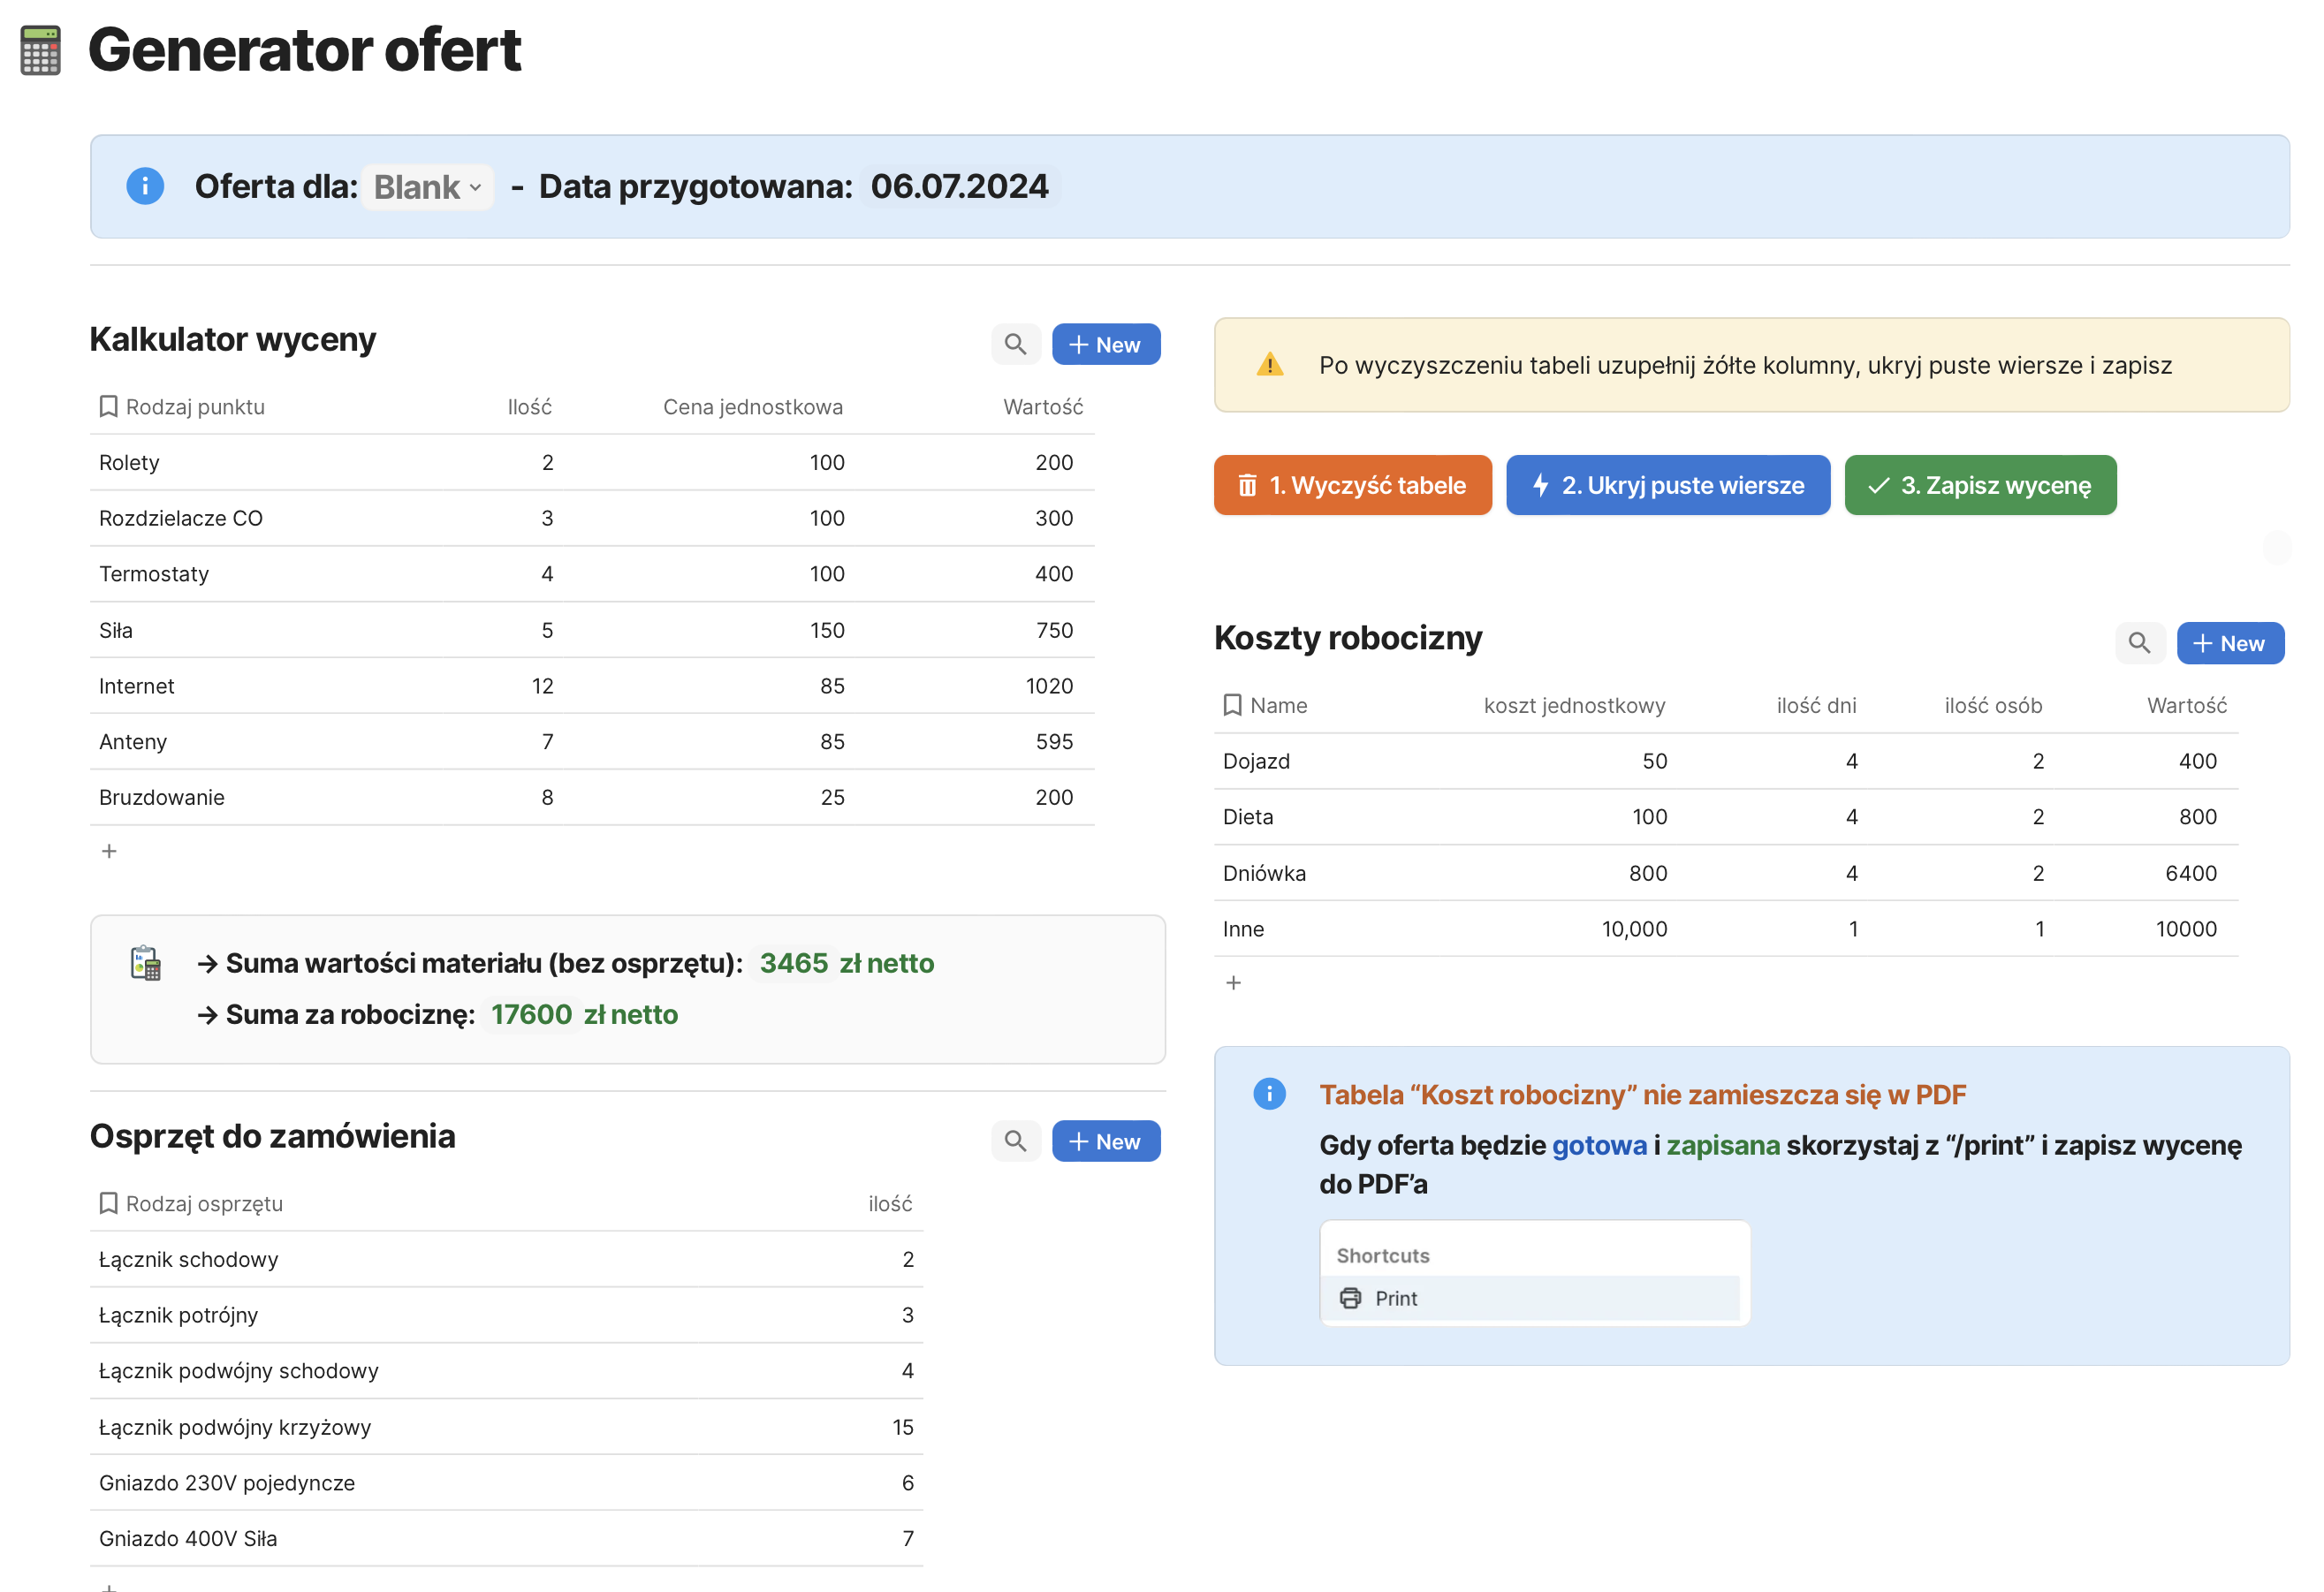This screenshot has width=2324, height=1592.
Task: Add New row in Kalkulator wyceny
Action: pos(1105,345)
